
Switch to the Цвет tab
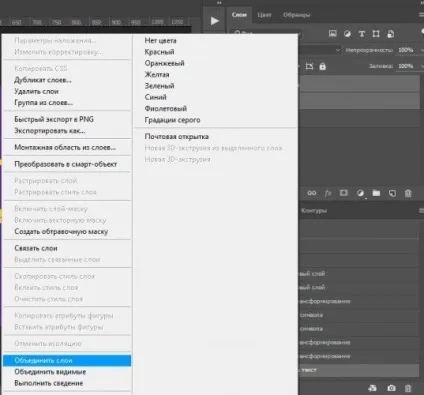click(x=264, y=15)
